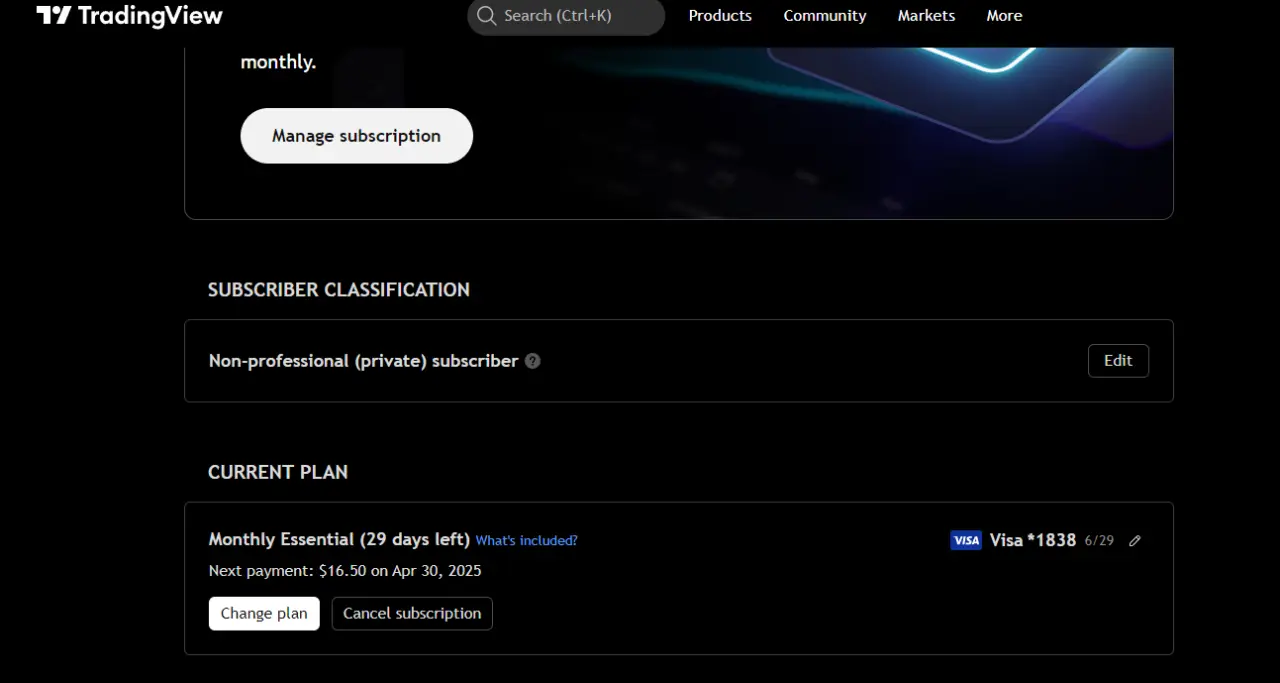Open the More menu
The height and width of the screenshot is (683, 1280).
click(x=1004, y=16)
